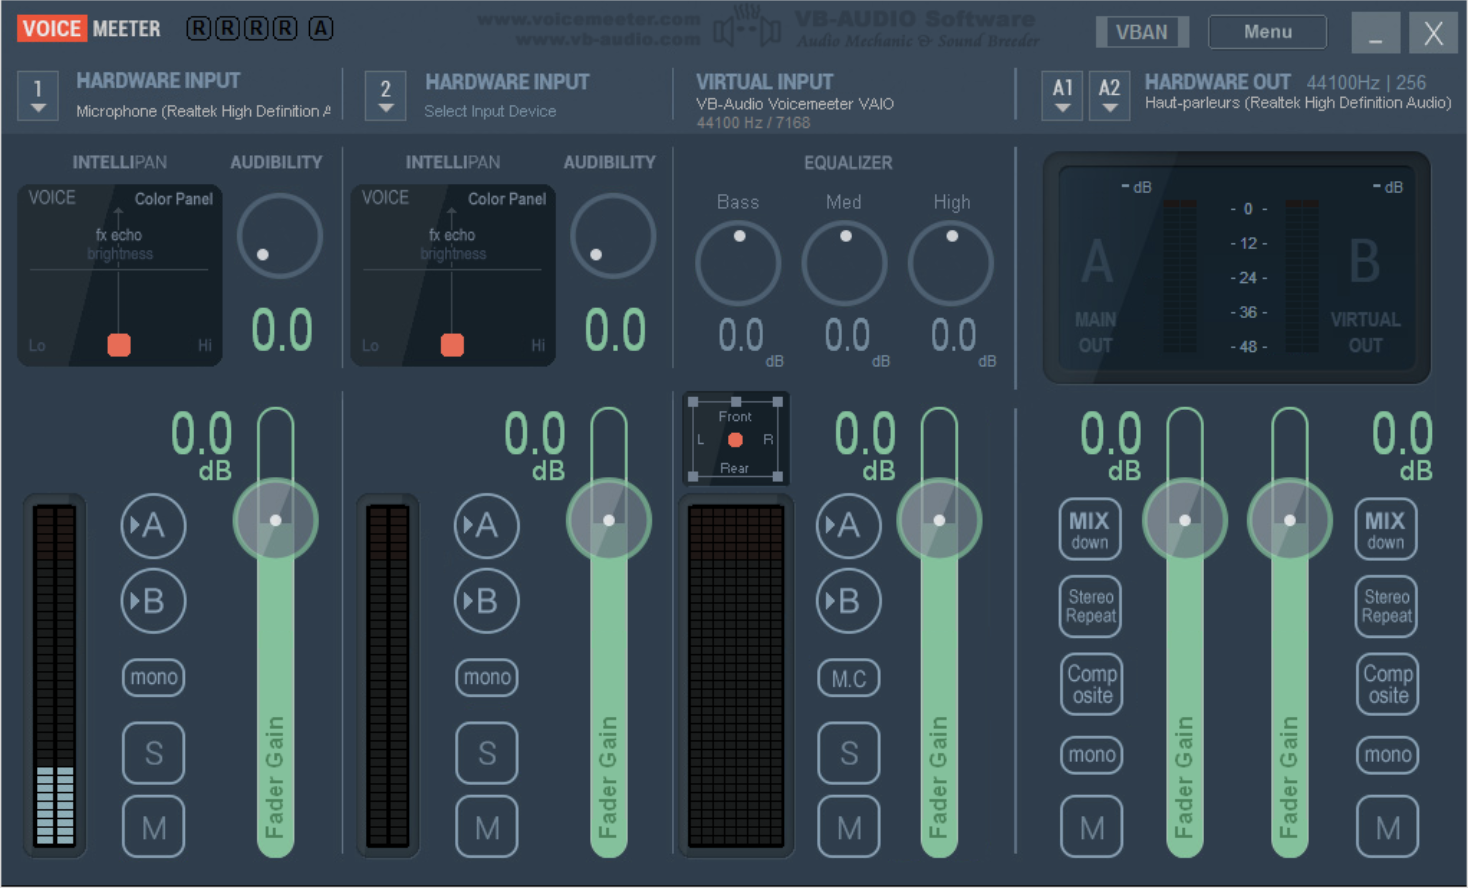Open Hardware Input 1 device selector
This screenshot has height=888, width=1468.
[38, 96]
